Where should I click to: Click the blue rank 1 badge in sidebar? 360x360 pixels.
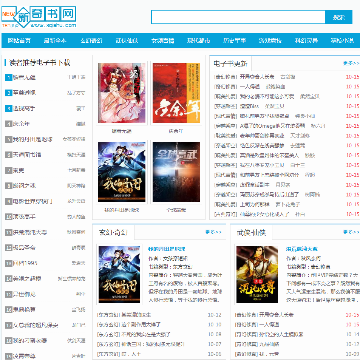[x=8, y=77]
